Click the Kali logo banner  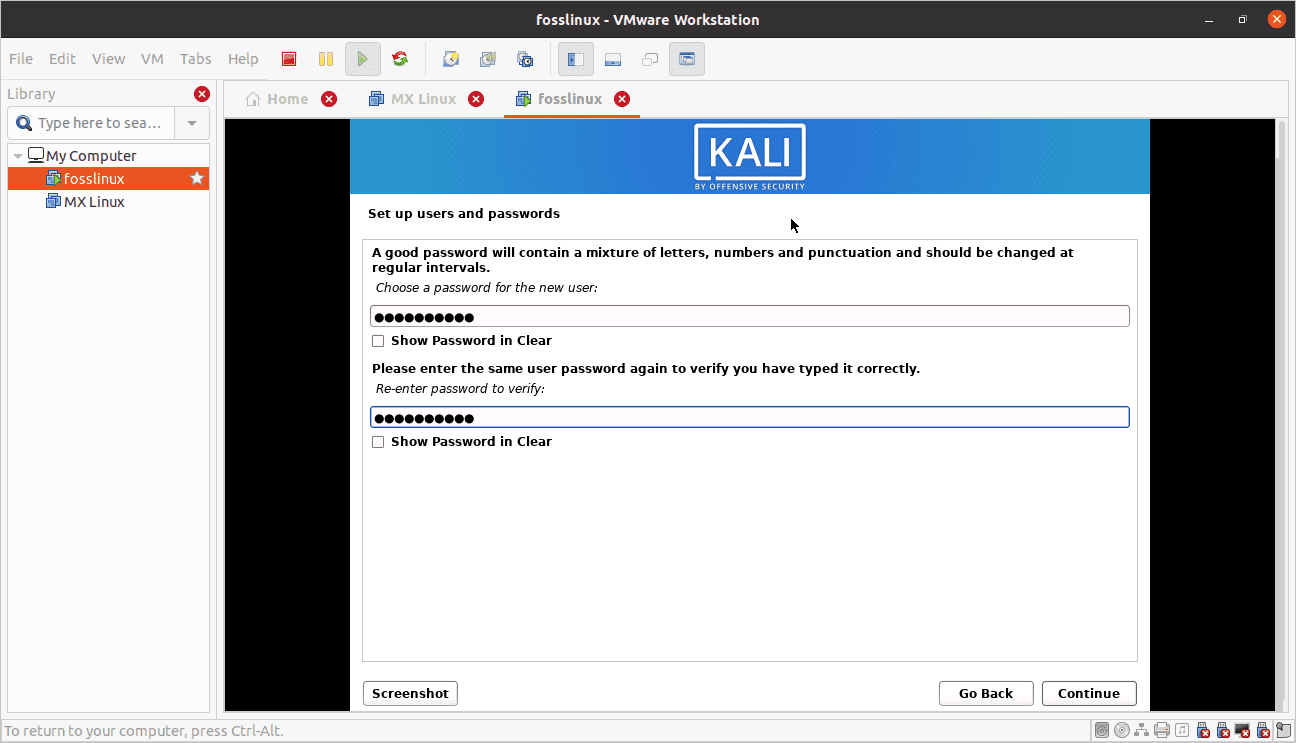pyautogui.click(x=750, y=157)
